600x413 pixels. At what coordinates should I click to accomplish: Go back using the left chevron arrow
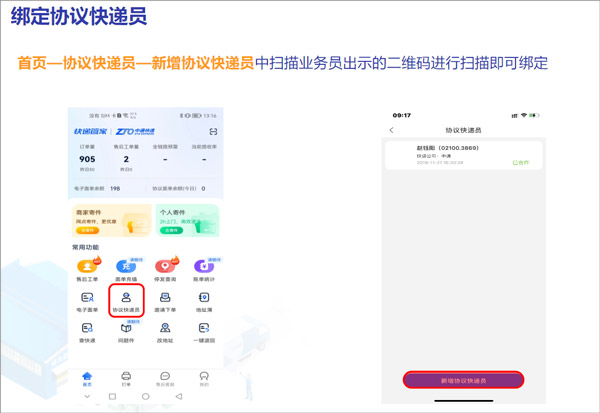click(x=392, y=130)
